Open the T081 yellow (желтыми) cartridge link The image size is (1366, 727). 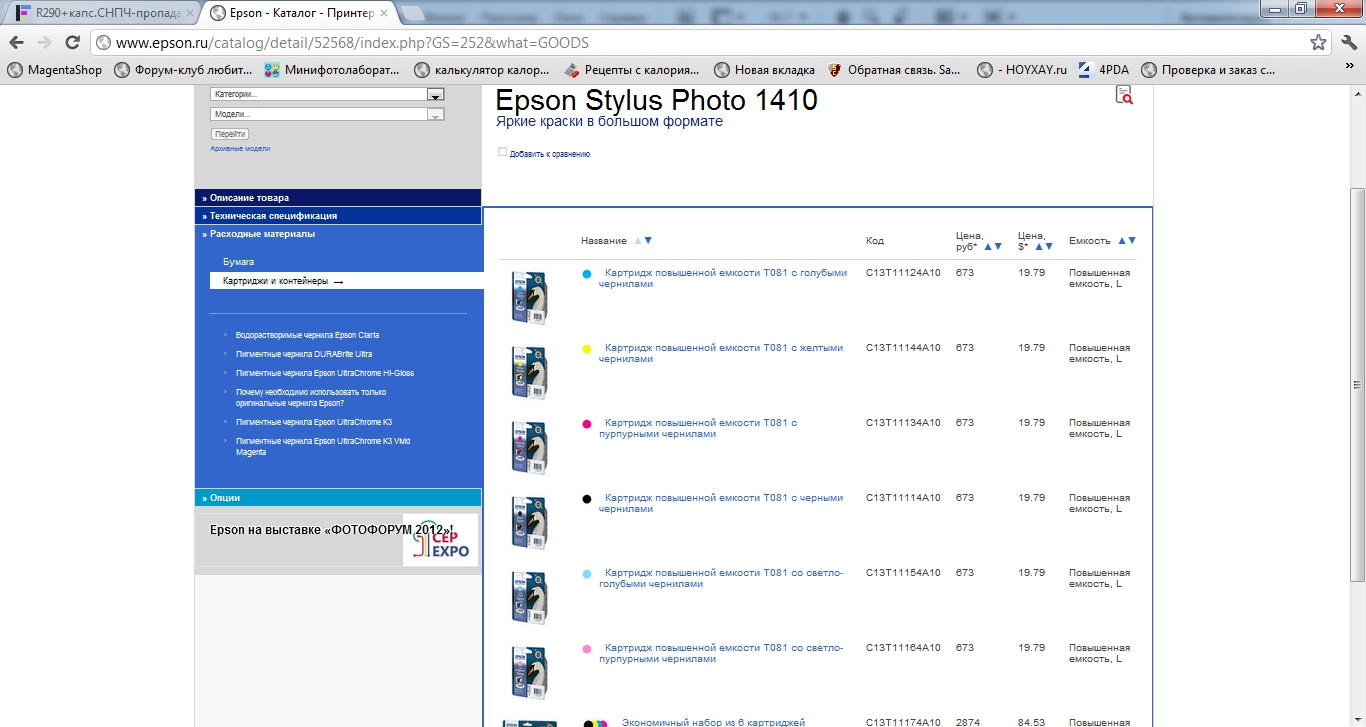pos(721,353)
